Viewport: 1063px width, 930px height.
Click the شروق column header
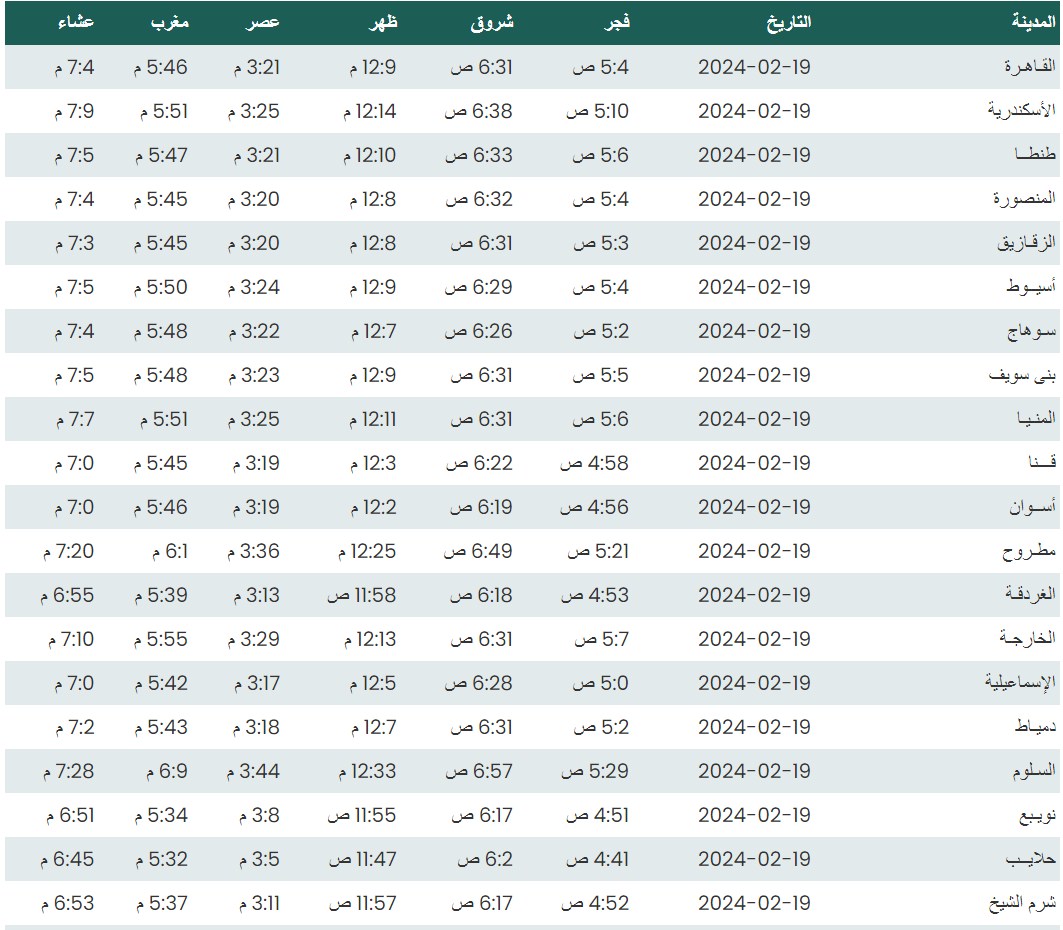[x=491, y=23]
